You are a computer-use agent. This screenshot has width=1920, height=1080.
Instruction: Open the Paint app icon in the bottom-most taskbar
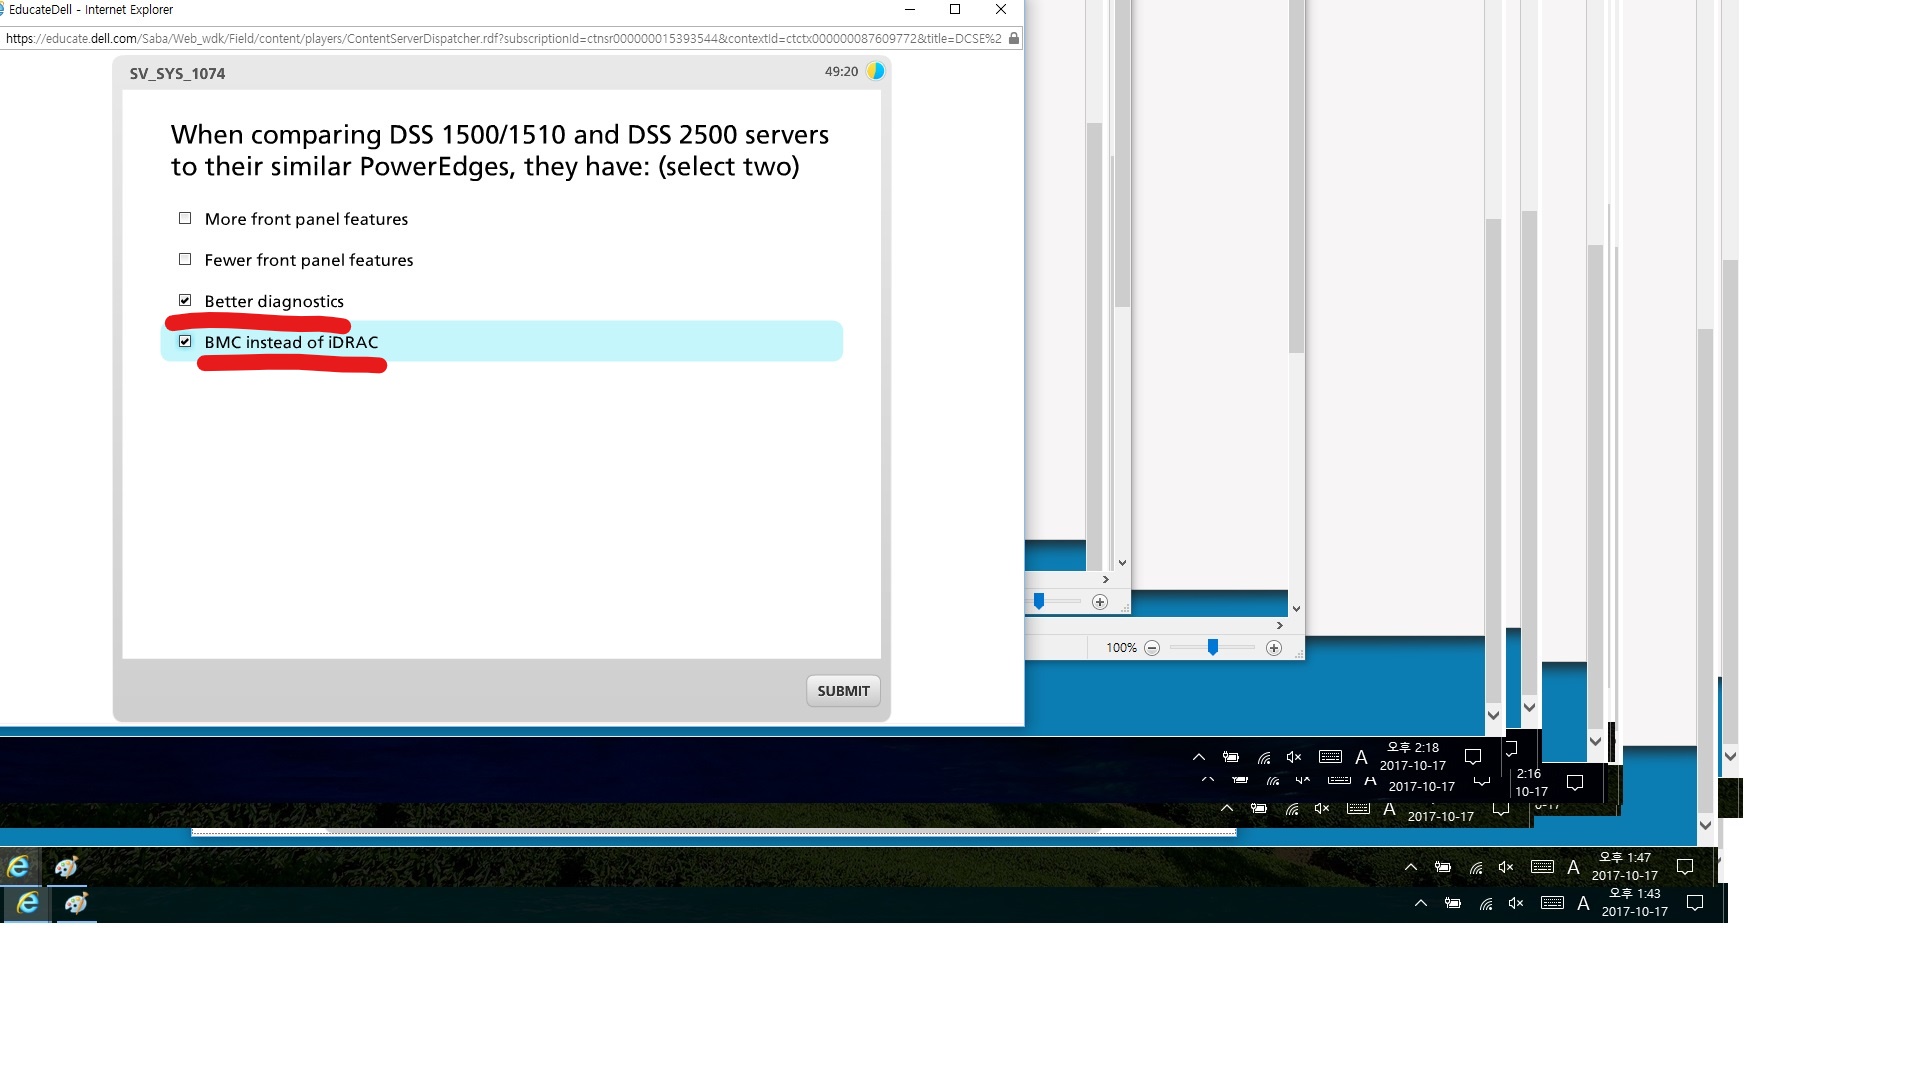click(x=76, y=903)
